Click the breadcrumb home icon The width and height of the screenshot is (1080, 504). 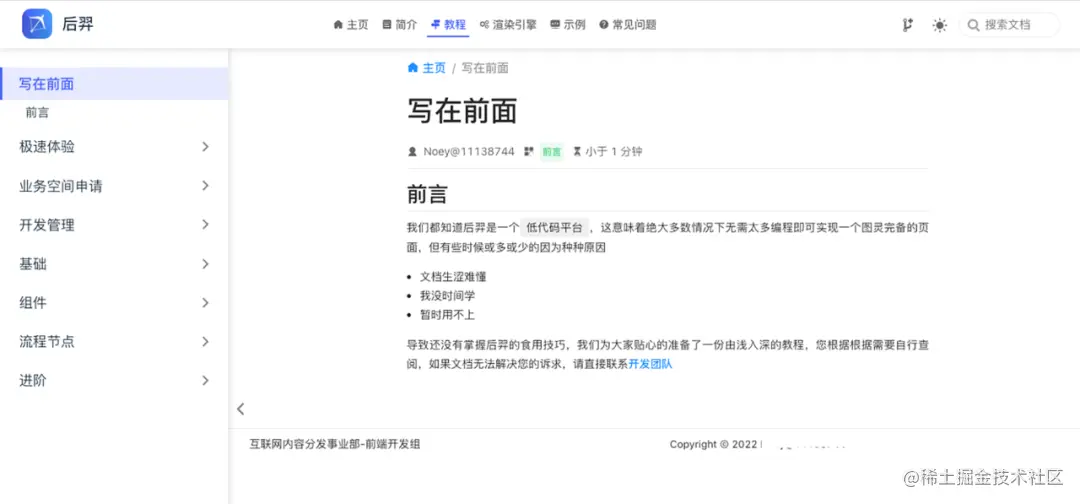coord(413,67)
